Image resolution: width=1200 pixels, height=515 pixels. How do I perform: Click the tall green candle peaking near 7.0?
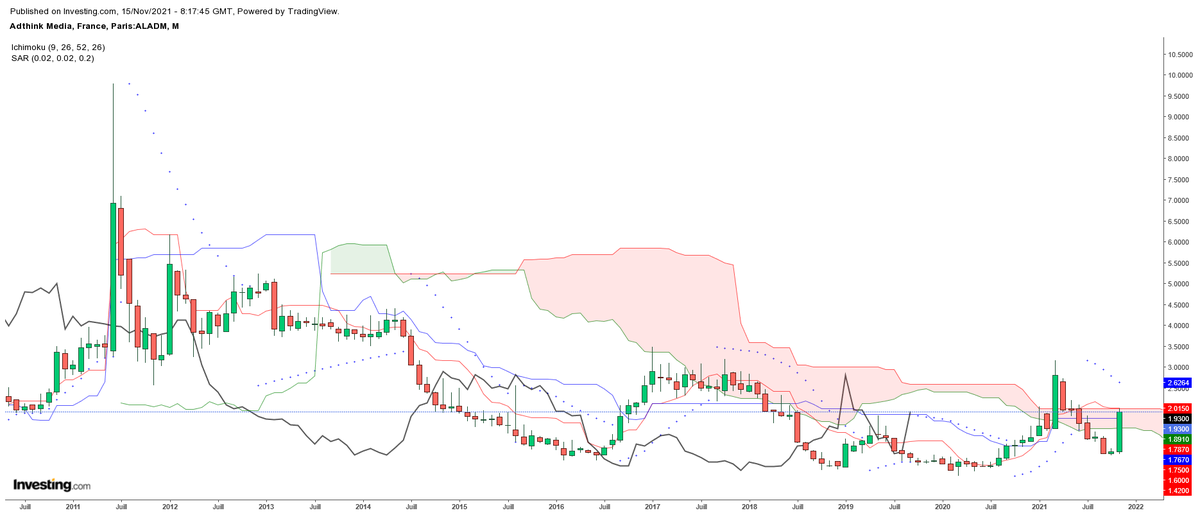point(113,276)
